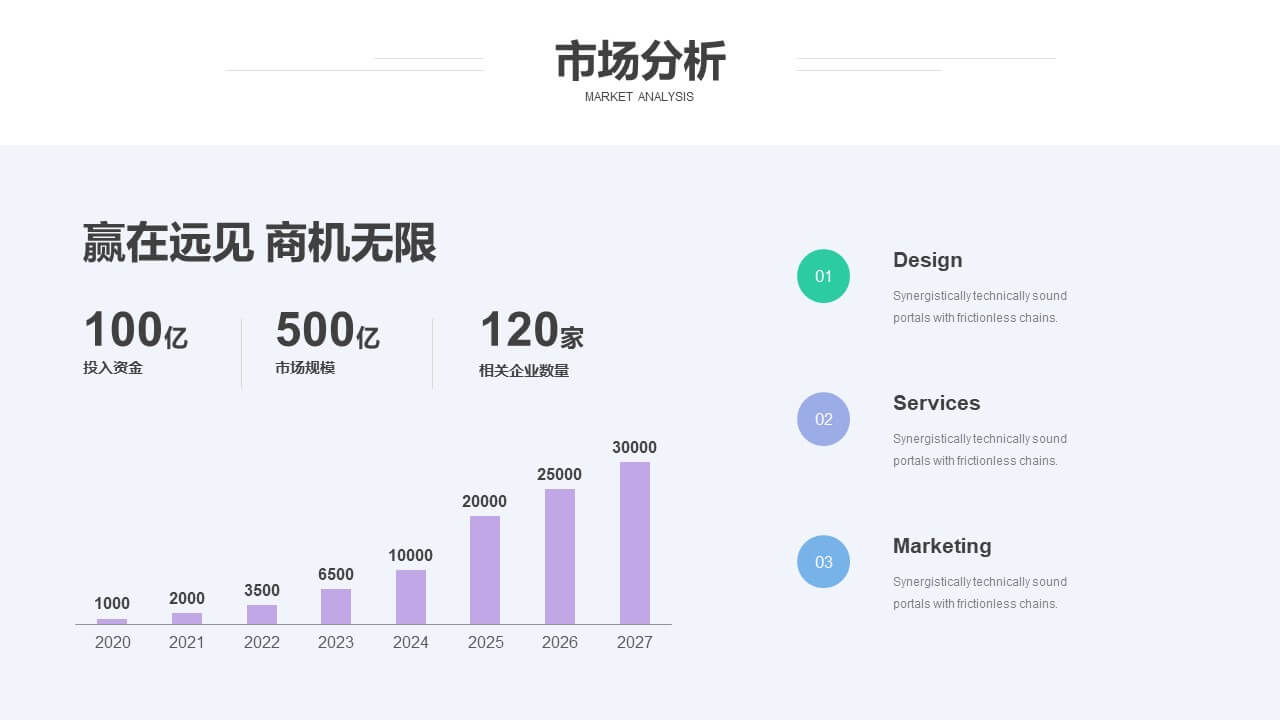Image resolution: width=1280 pixels, height=720 pixels.
Task: Click the 30000 data label
Action: (635, 447)
